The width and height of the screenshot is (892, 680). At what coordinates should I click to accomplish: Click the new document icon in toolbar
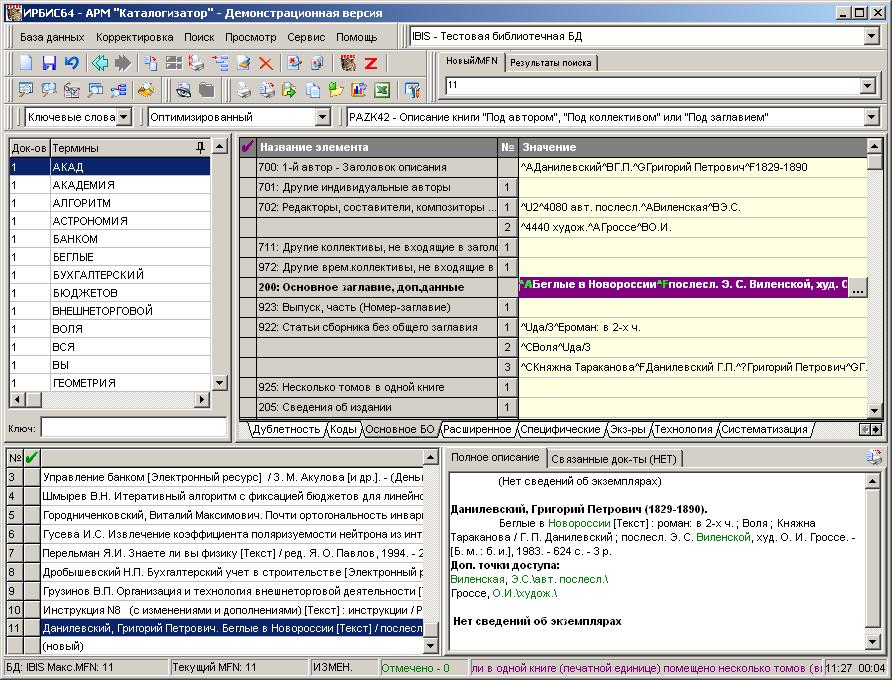[27, 63]
